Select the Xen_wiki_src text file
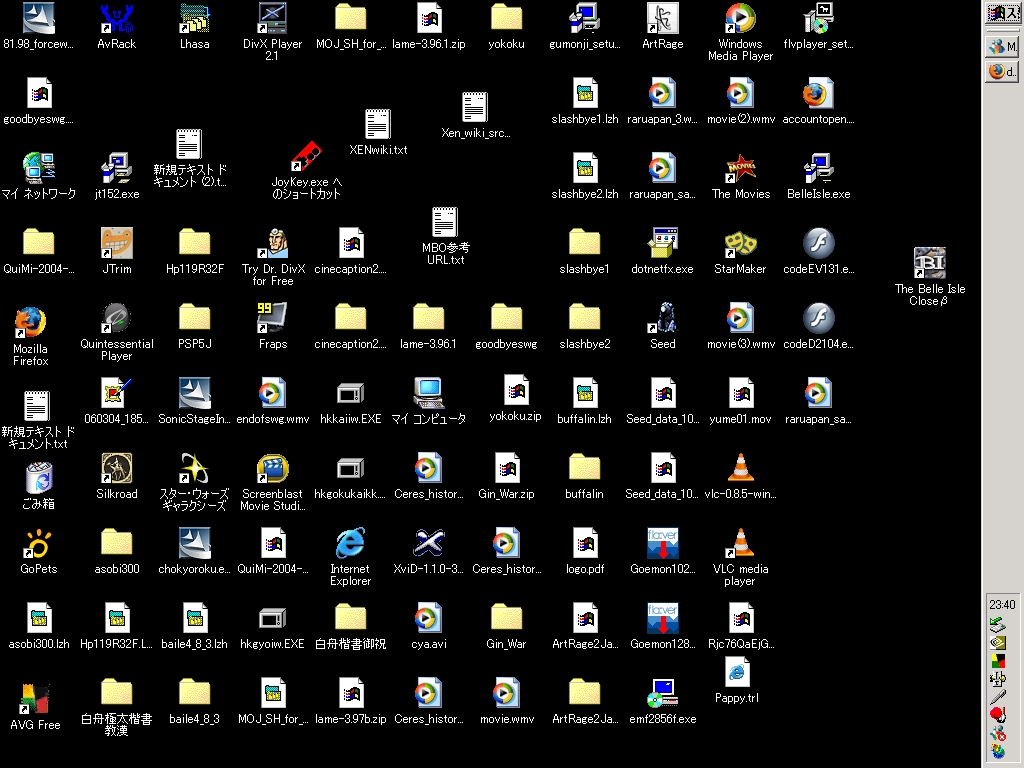This screenshot has height=768, width=1024. 475,116
